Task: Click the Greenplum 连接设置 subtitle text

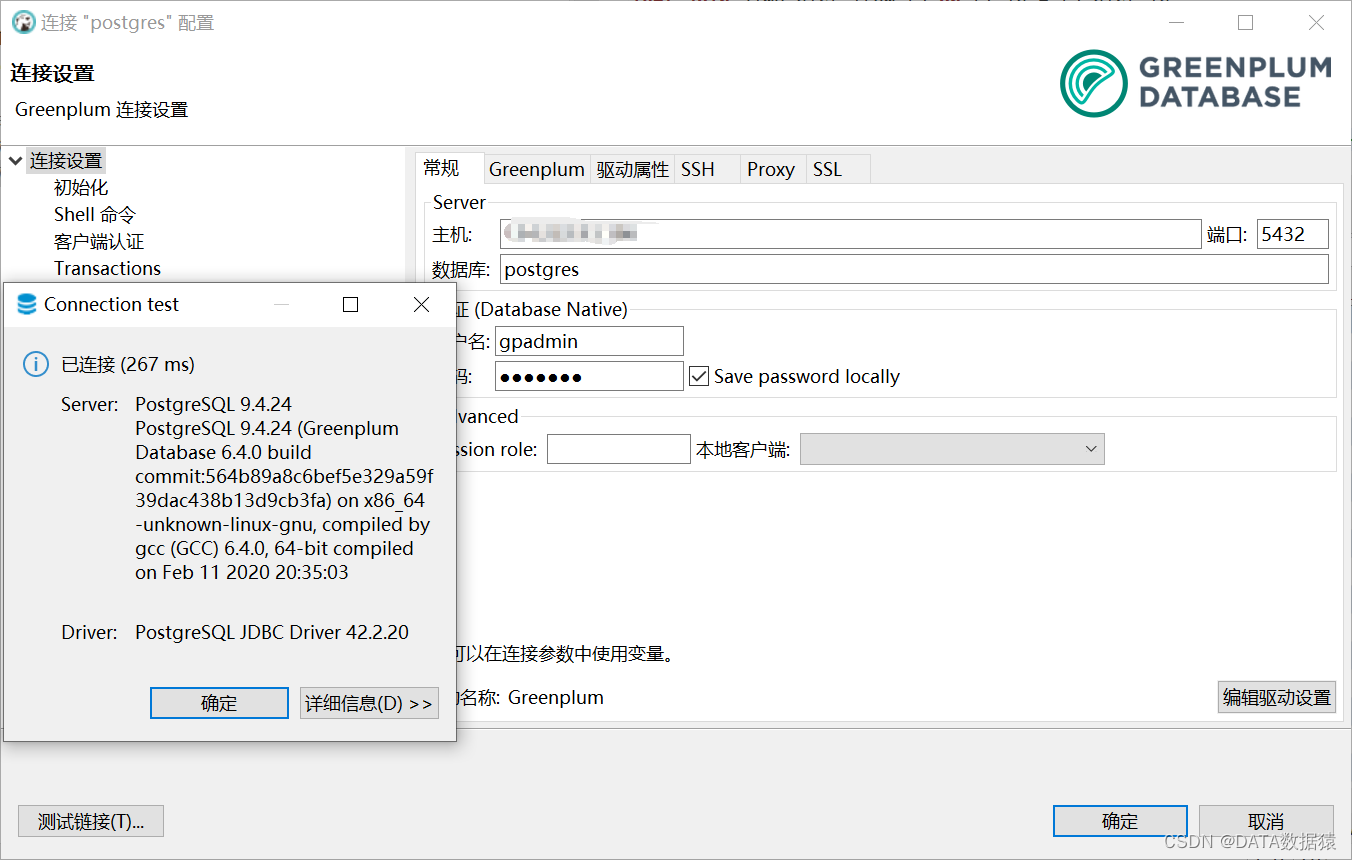Action: pos(101,110)
